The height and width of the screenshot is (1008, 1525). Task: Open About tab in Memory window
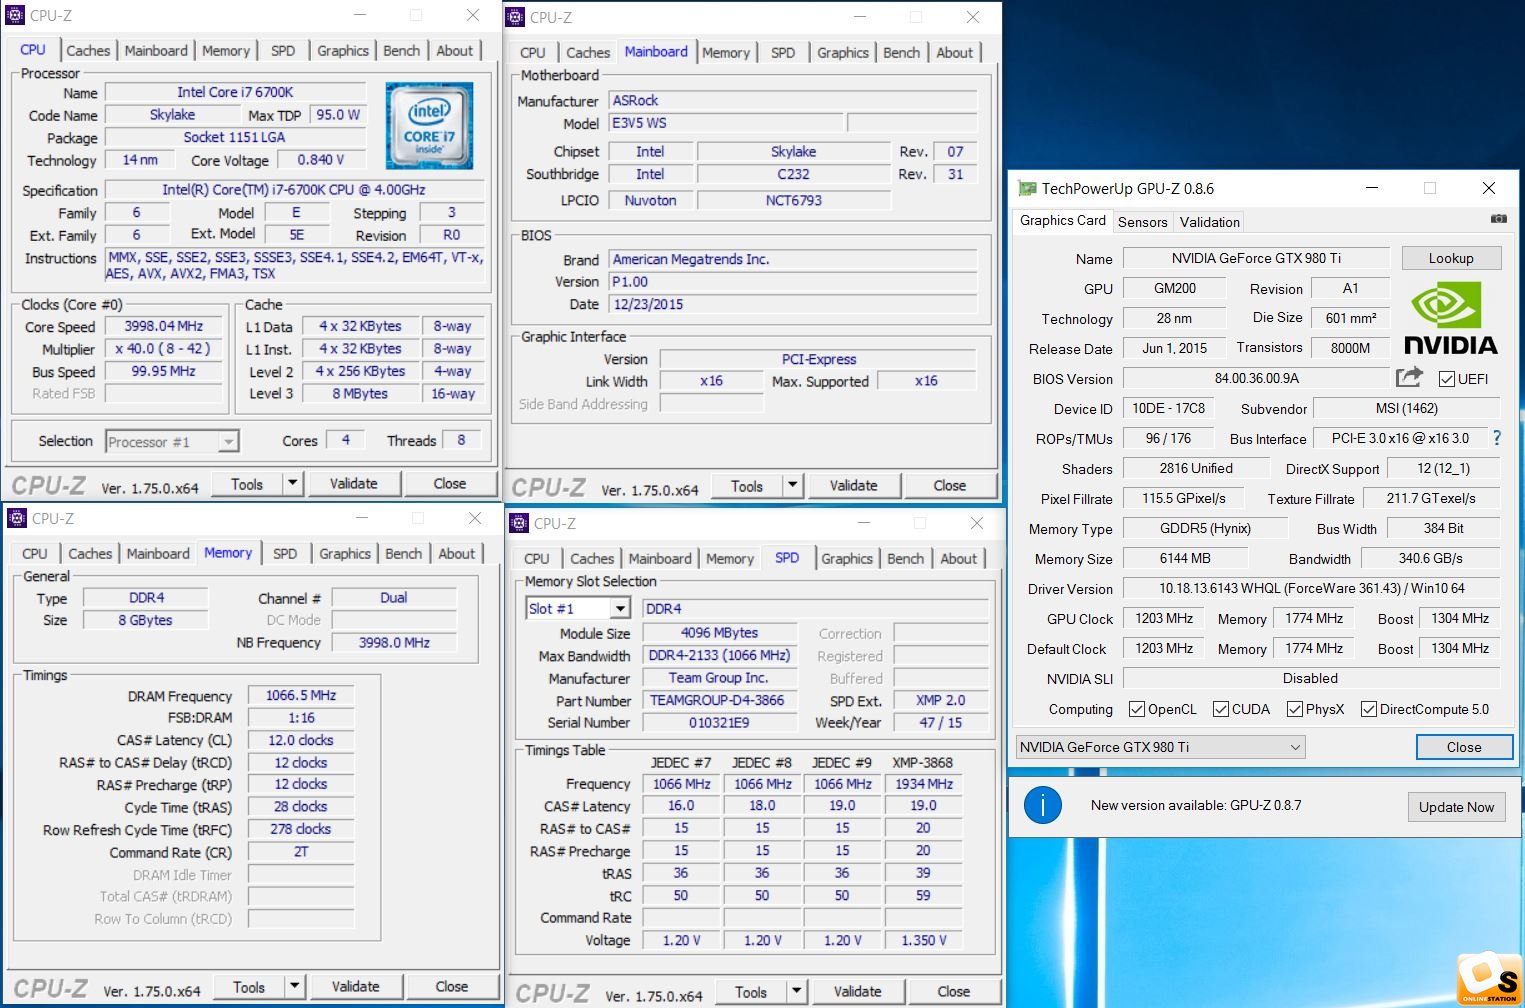pos(457,553)
